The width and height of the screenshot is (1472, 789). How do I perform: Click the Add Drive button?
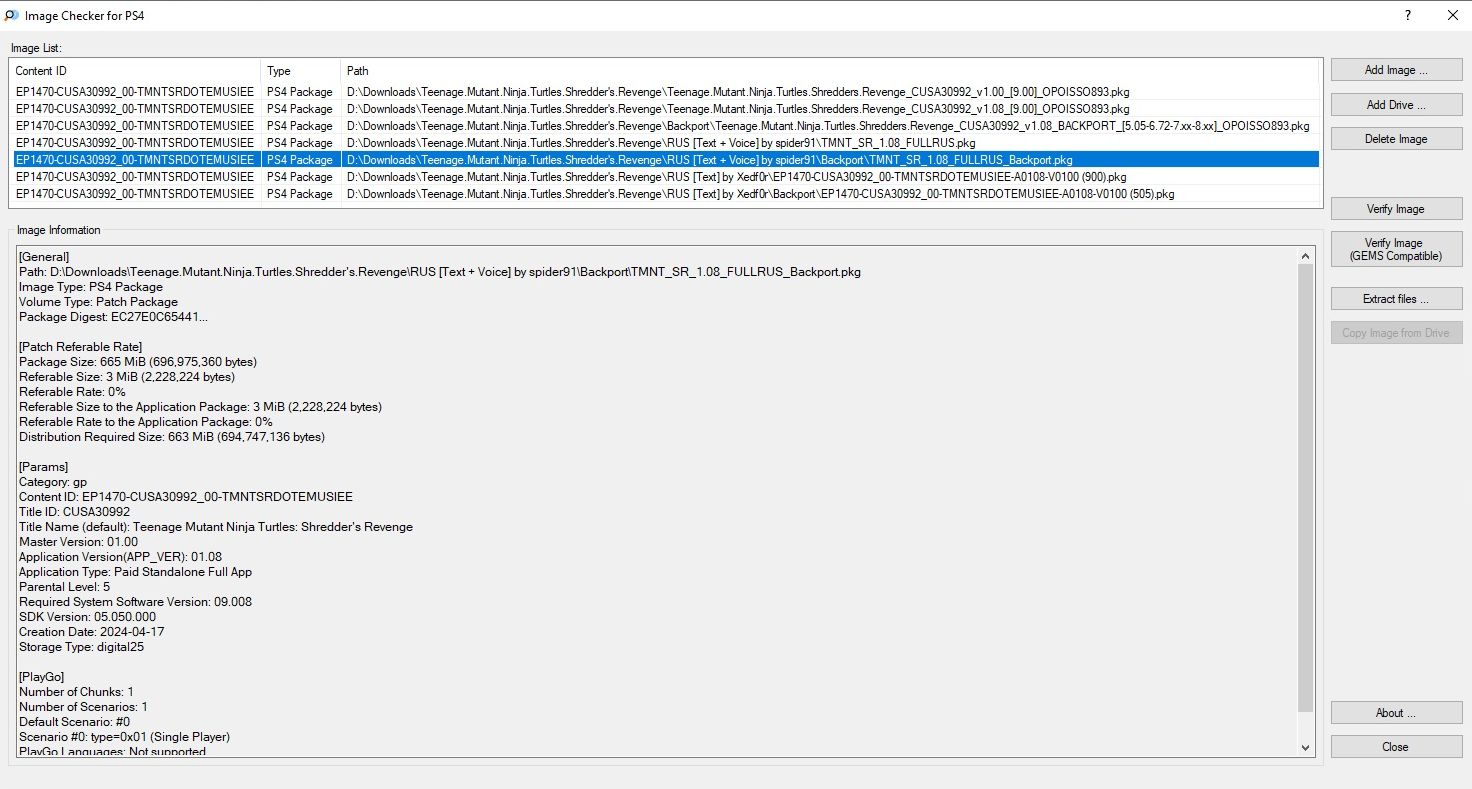(1396, 105)
